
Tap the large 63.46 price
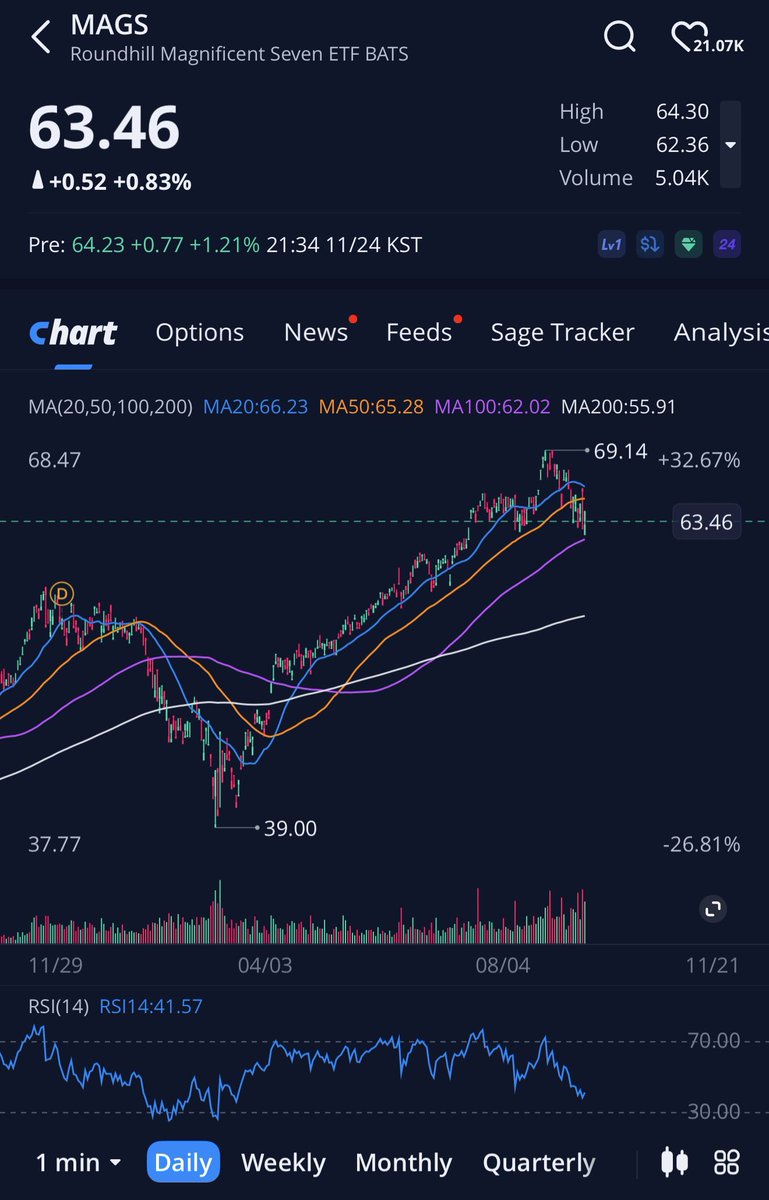point(104,128)
